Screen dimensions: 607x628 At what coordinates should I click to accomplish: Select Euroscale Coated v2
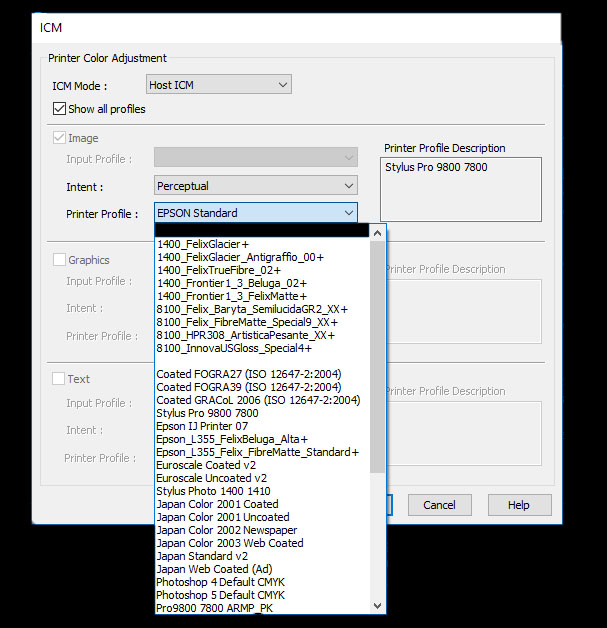(x=262, y=465)
